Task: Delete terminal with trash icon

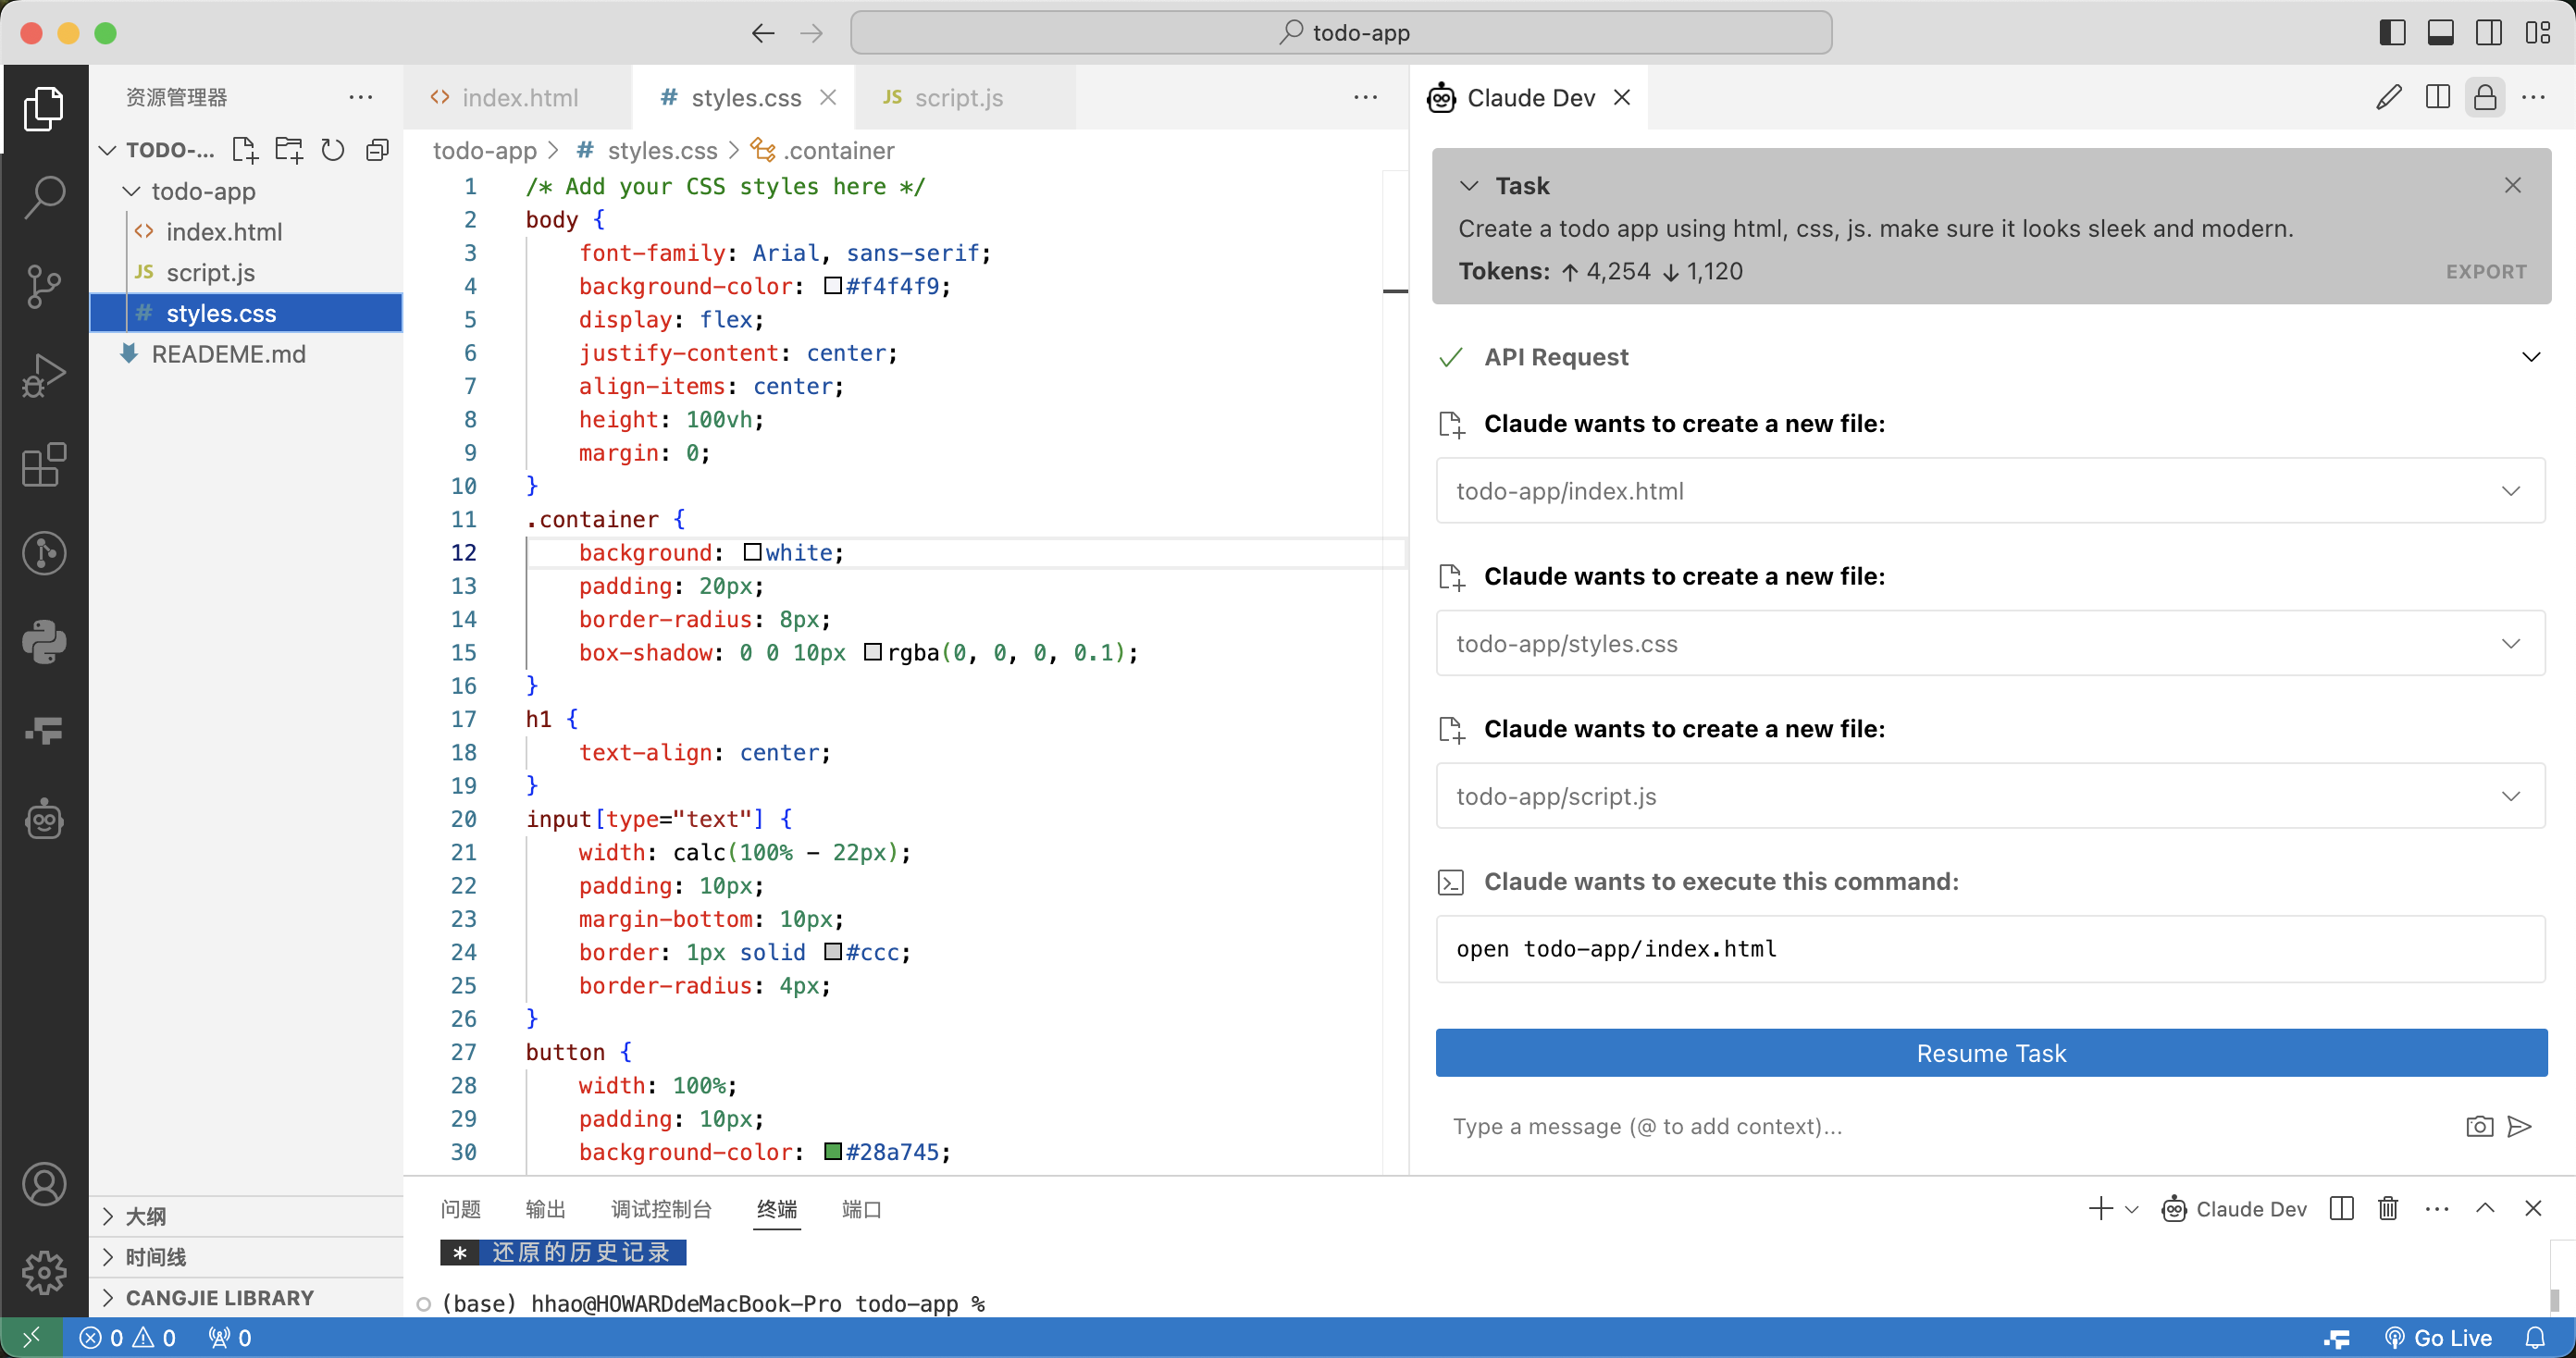Action: [x=2388, y=1208]
